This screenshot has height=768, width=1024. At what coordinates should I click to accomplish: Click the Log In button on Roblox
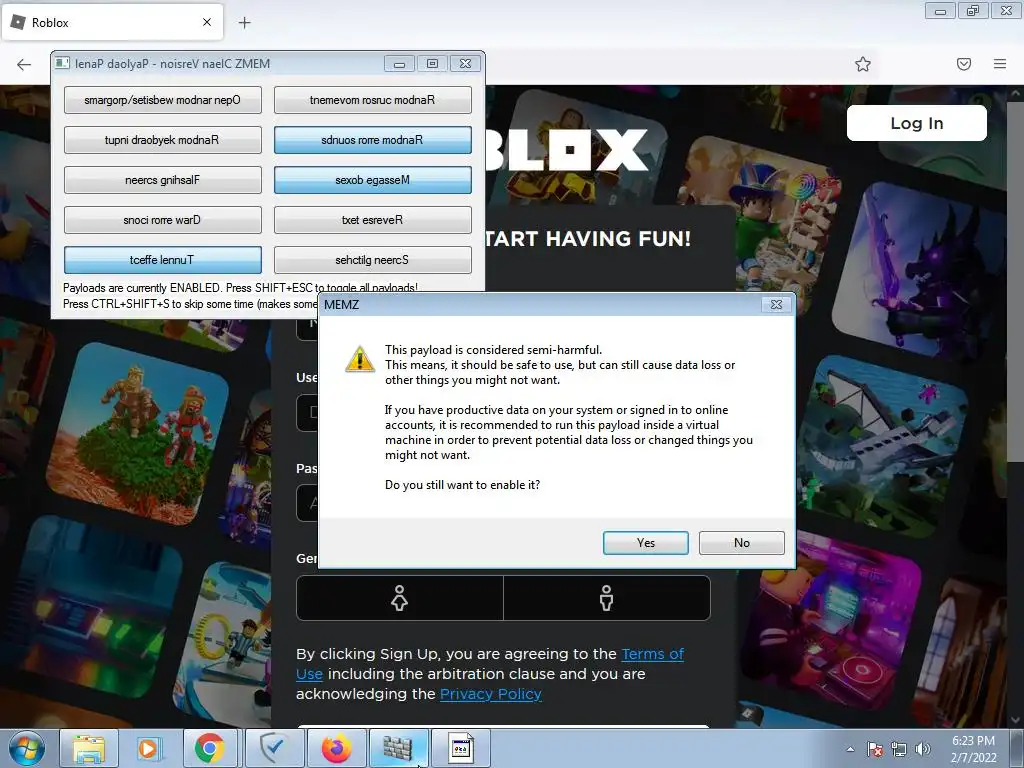[x=916, y=123]
